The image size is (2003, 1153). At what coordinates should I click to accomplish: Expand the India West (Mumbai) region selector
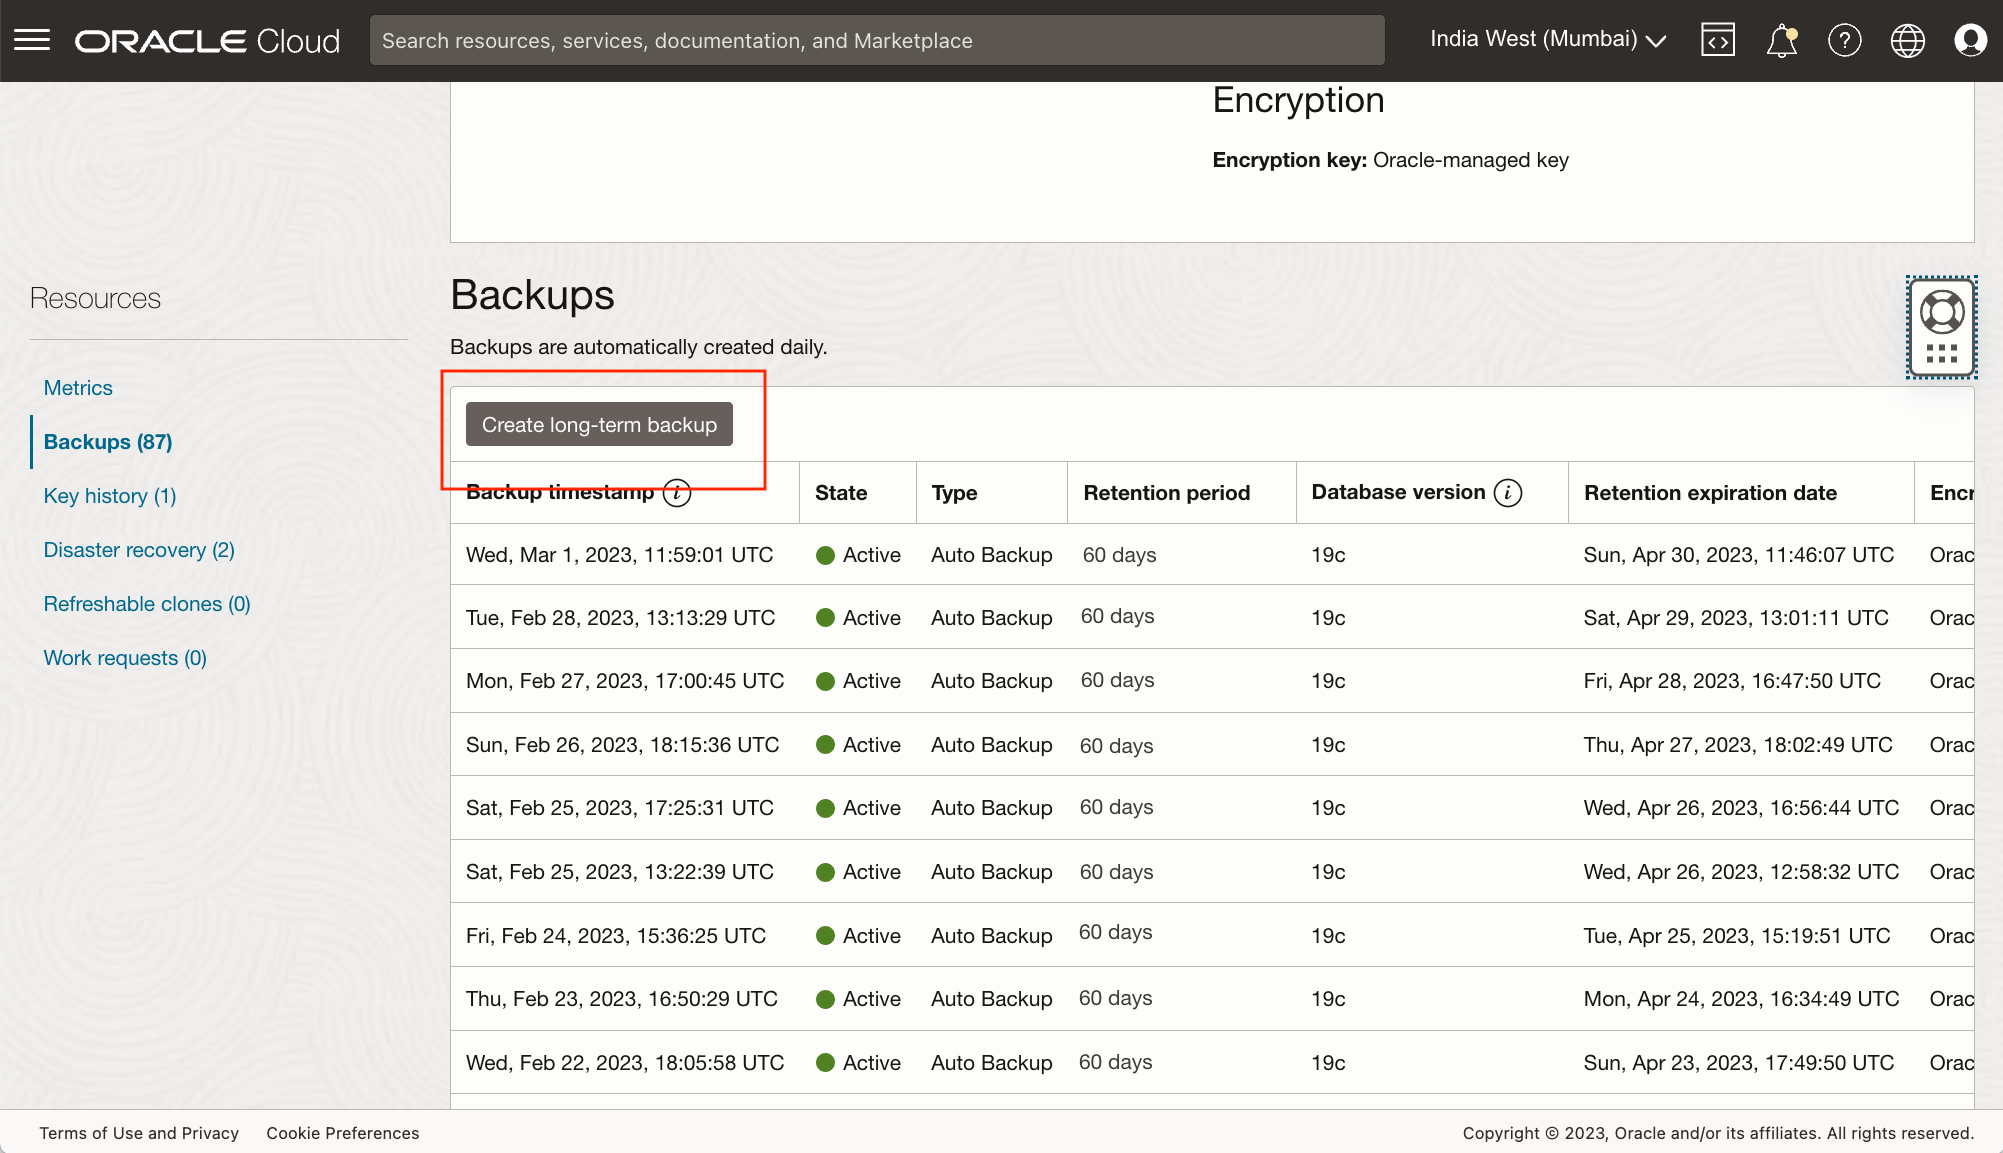tap(1546, 39)
